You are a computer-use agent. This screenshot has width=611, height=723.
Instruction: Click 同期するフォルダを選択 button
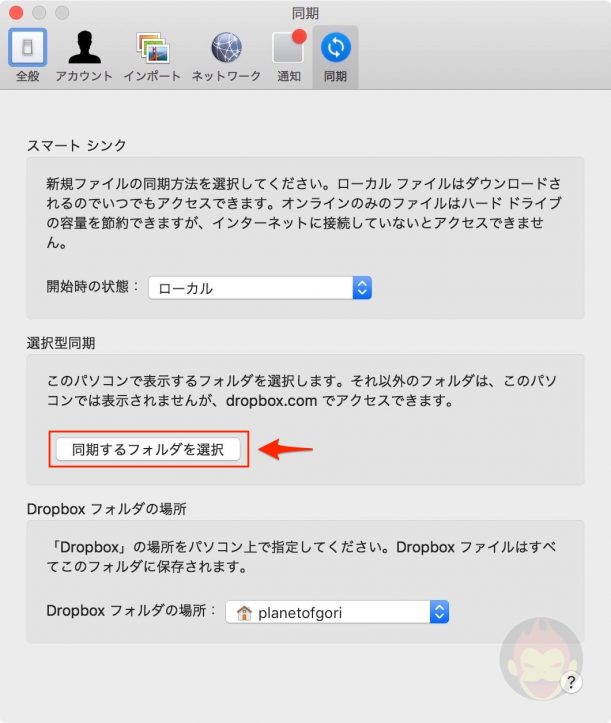(148, 450)
